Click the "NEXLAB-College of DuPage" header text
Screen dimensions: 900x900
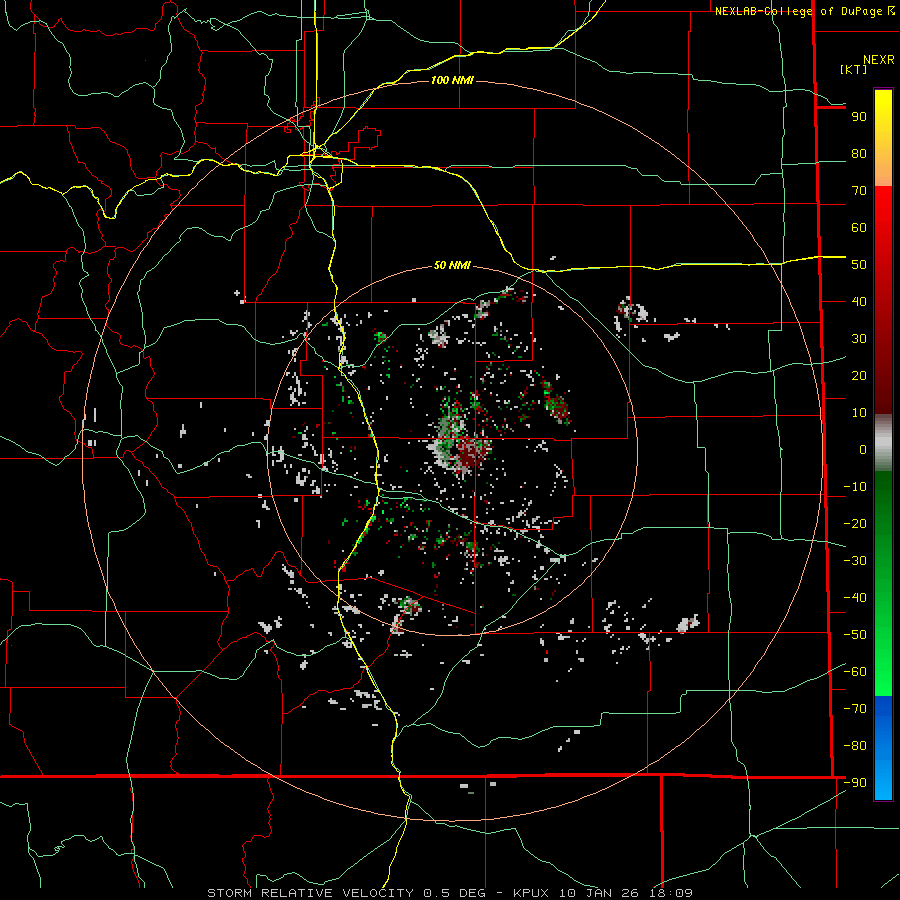click(x=800, y=11)
